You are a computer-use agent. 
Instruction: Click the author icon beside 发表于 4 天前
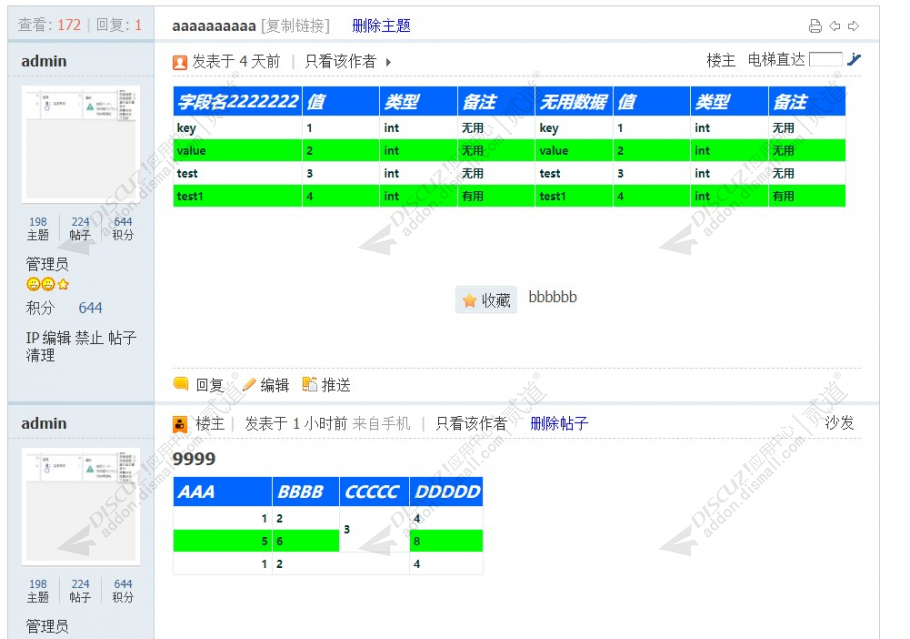180,62
